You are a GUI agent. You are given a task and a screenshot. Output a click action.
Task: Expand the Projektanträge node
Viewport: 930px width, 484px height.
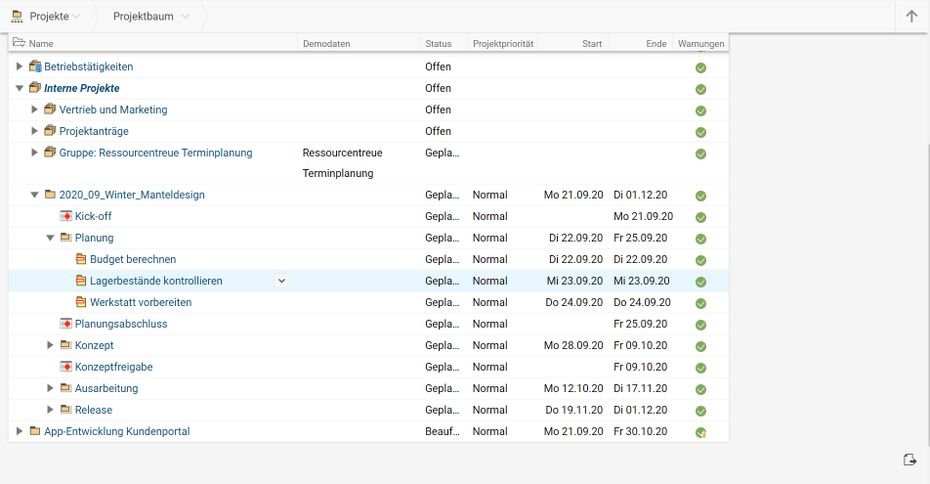click(x=34, y=130)
